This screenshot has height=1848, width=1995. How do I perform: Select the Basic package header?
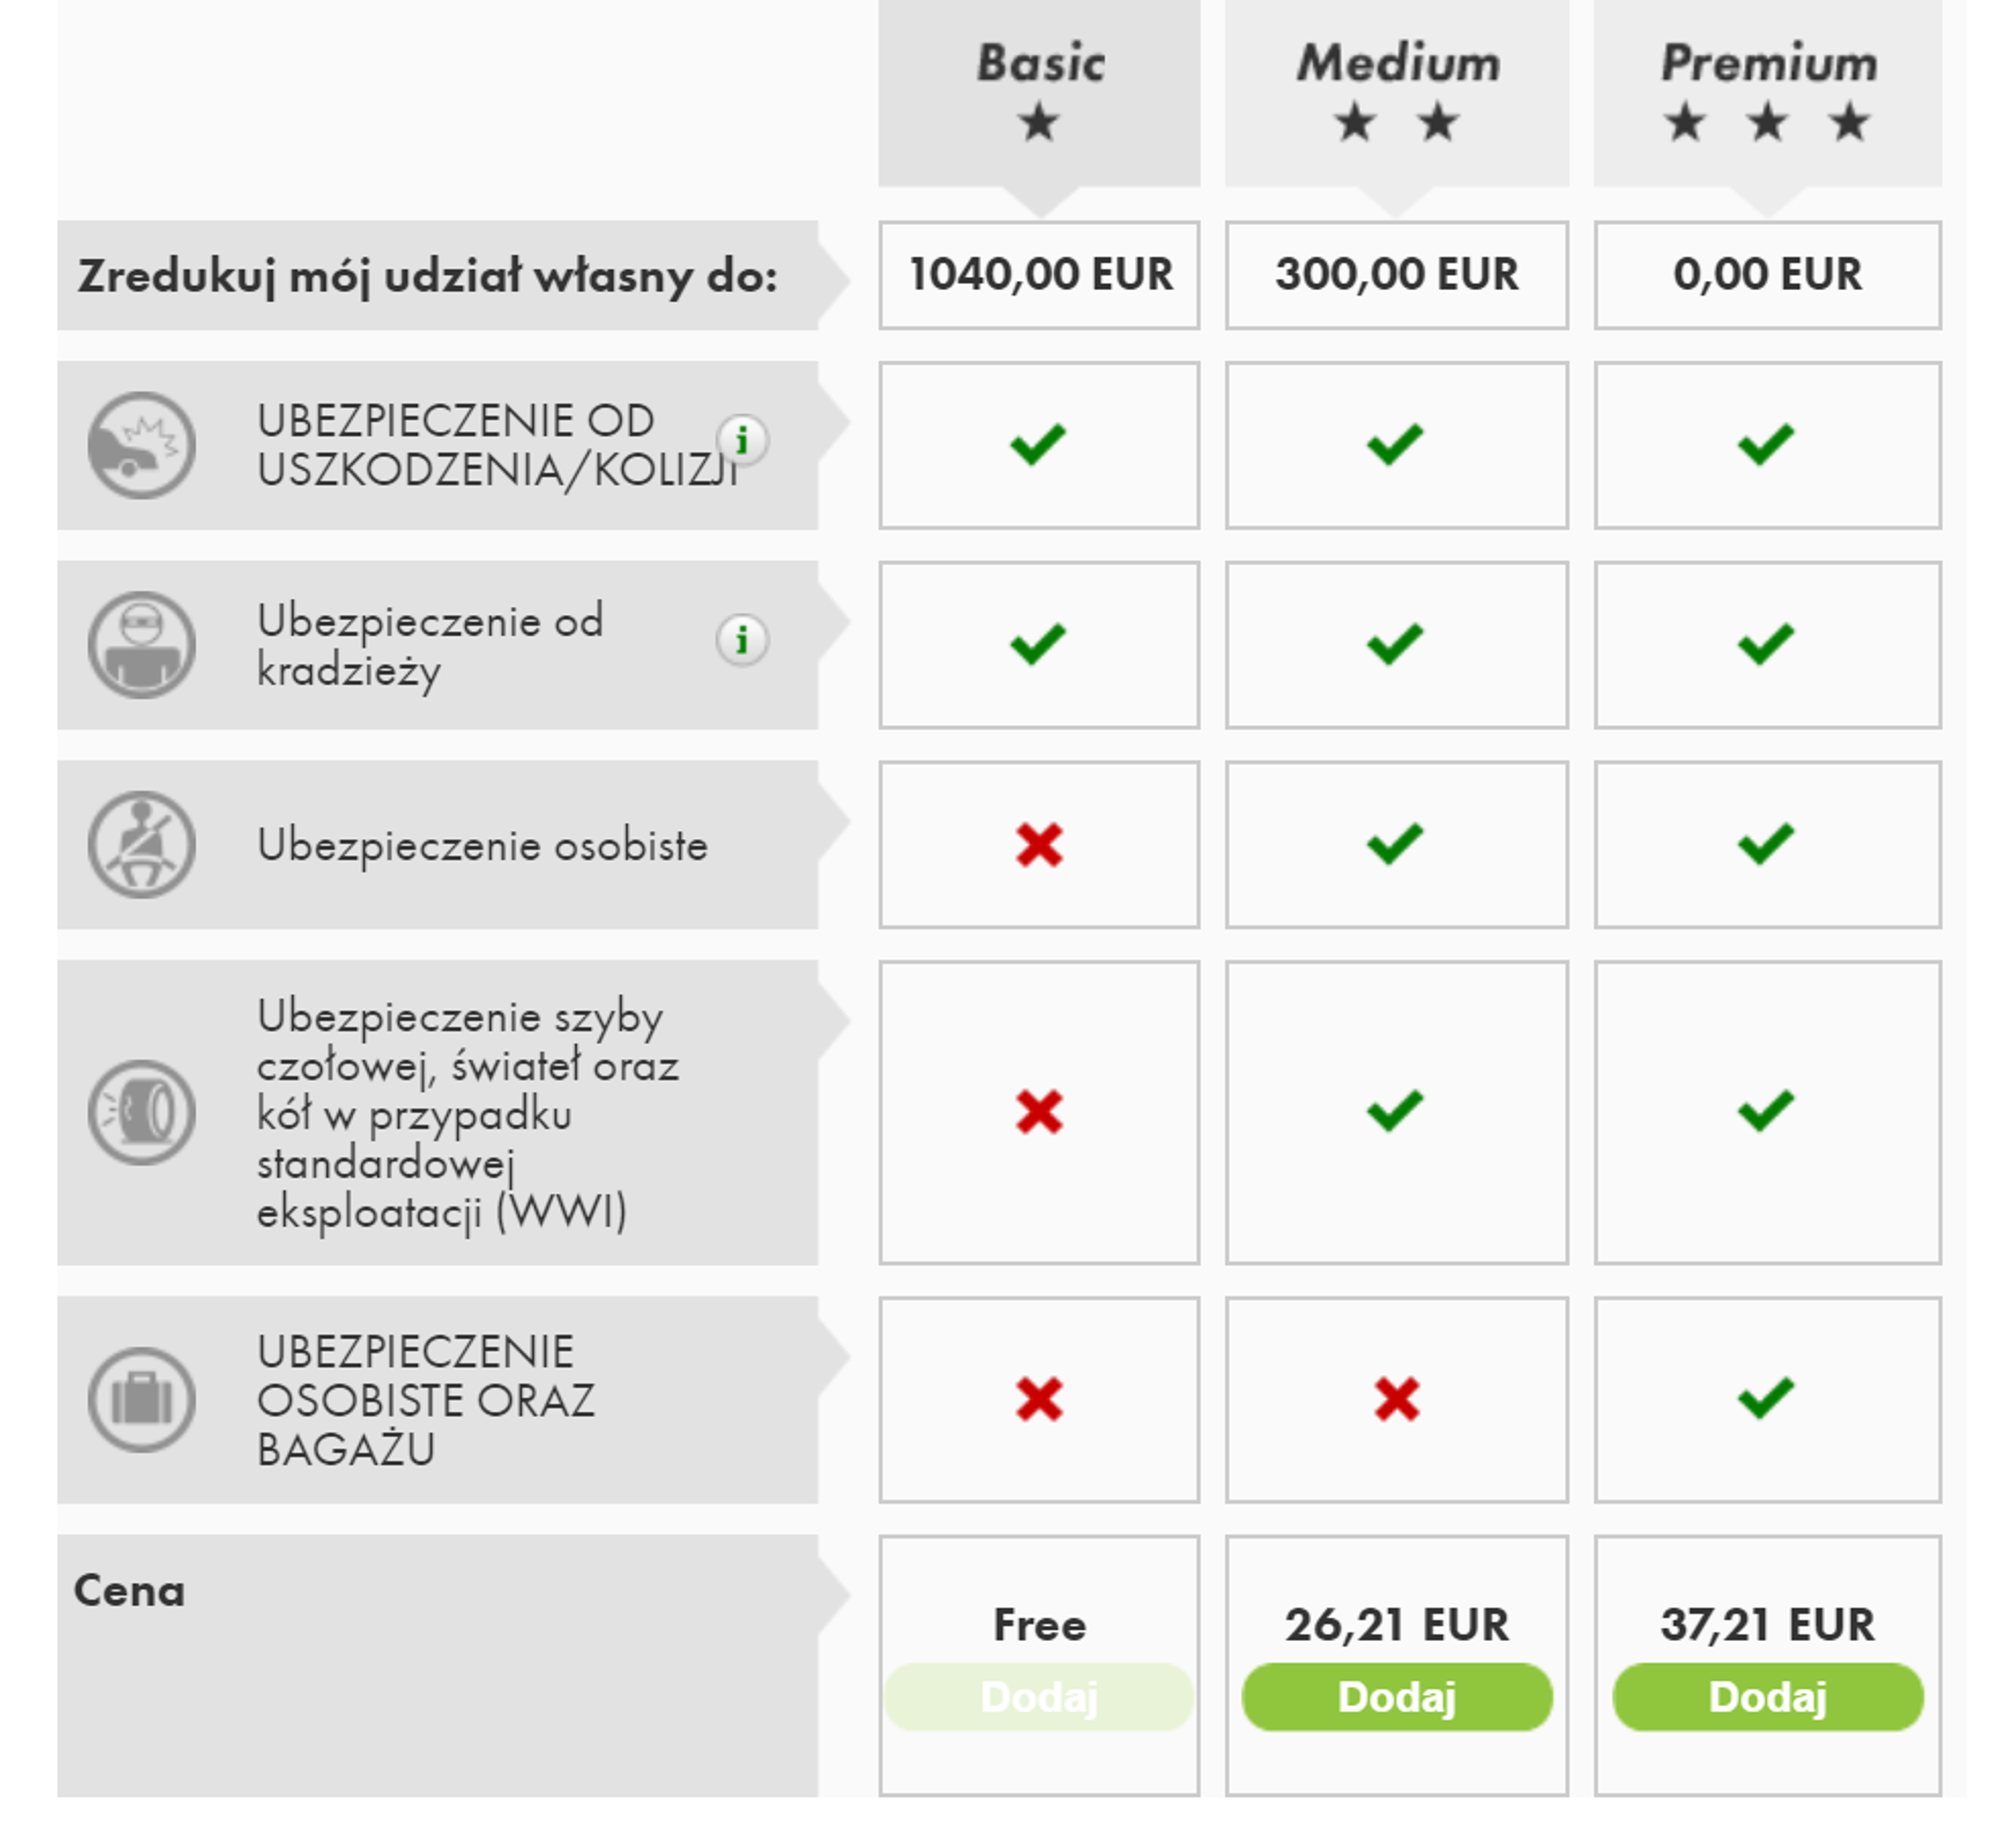(1039, 93)
